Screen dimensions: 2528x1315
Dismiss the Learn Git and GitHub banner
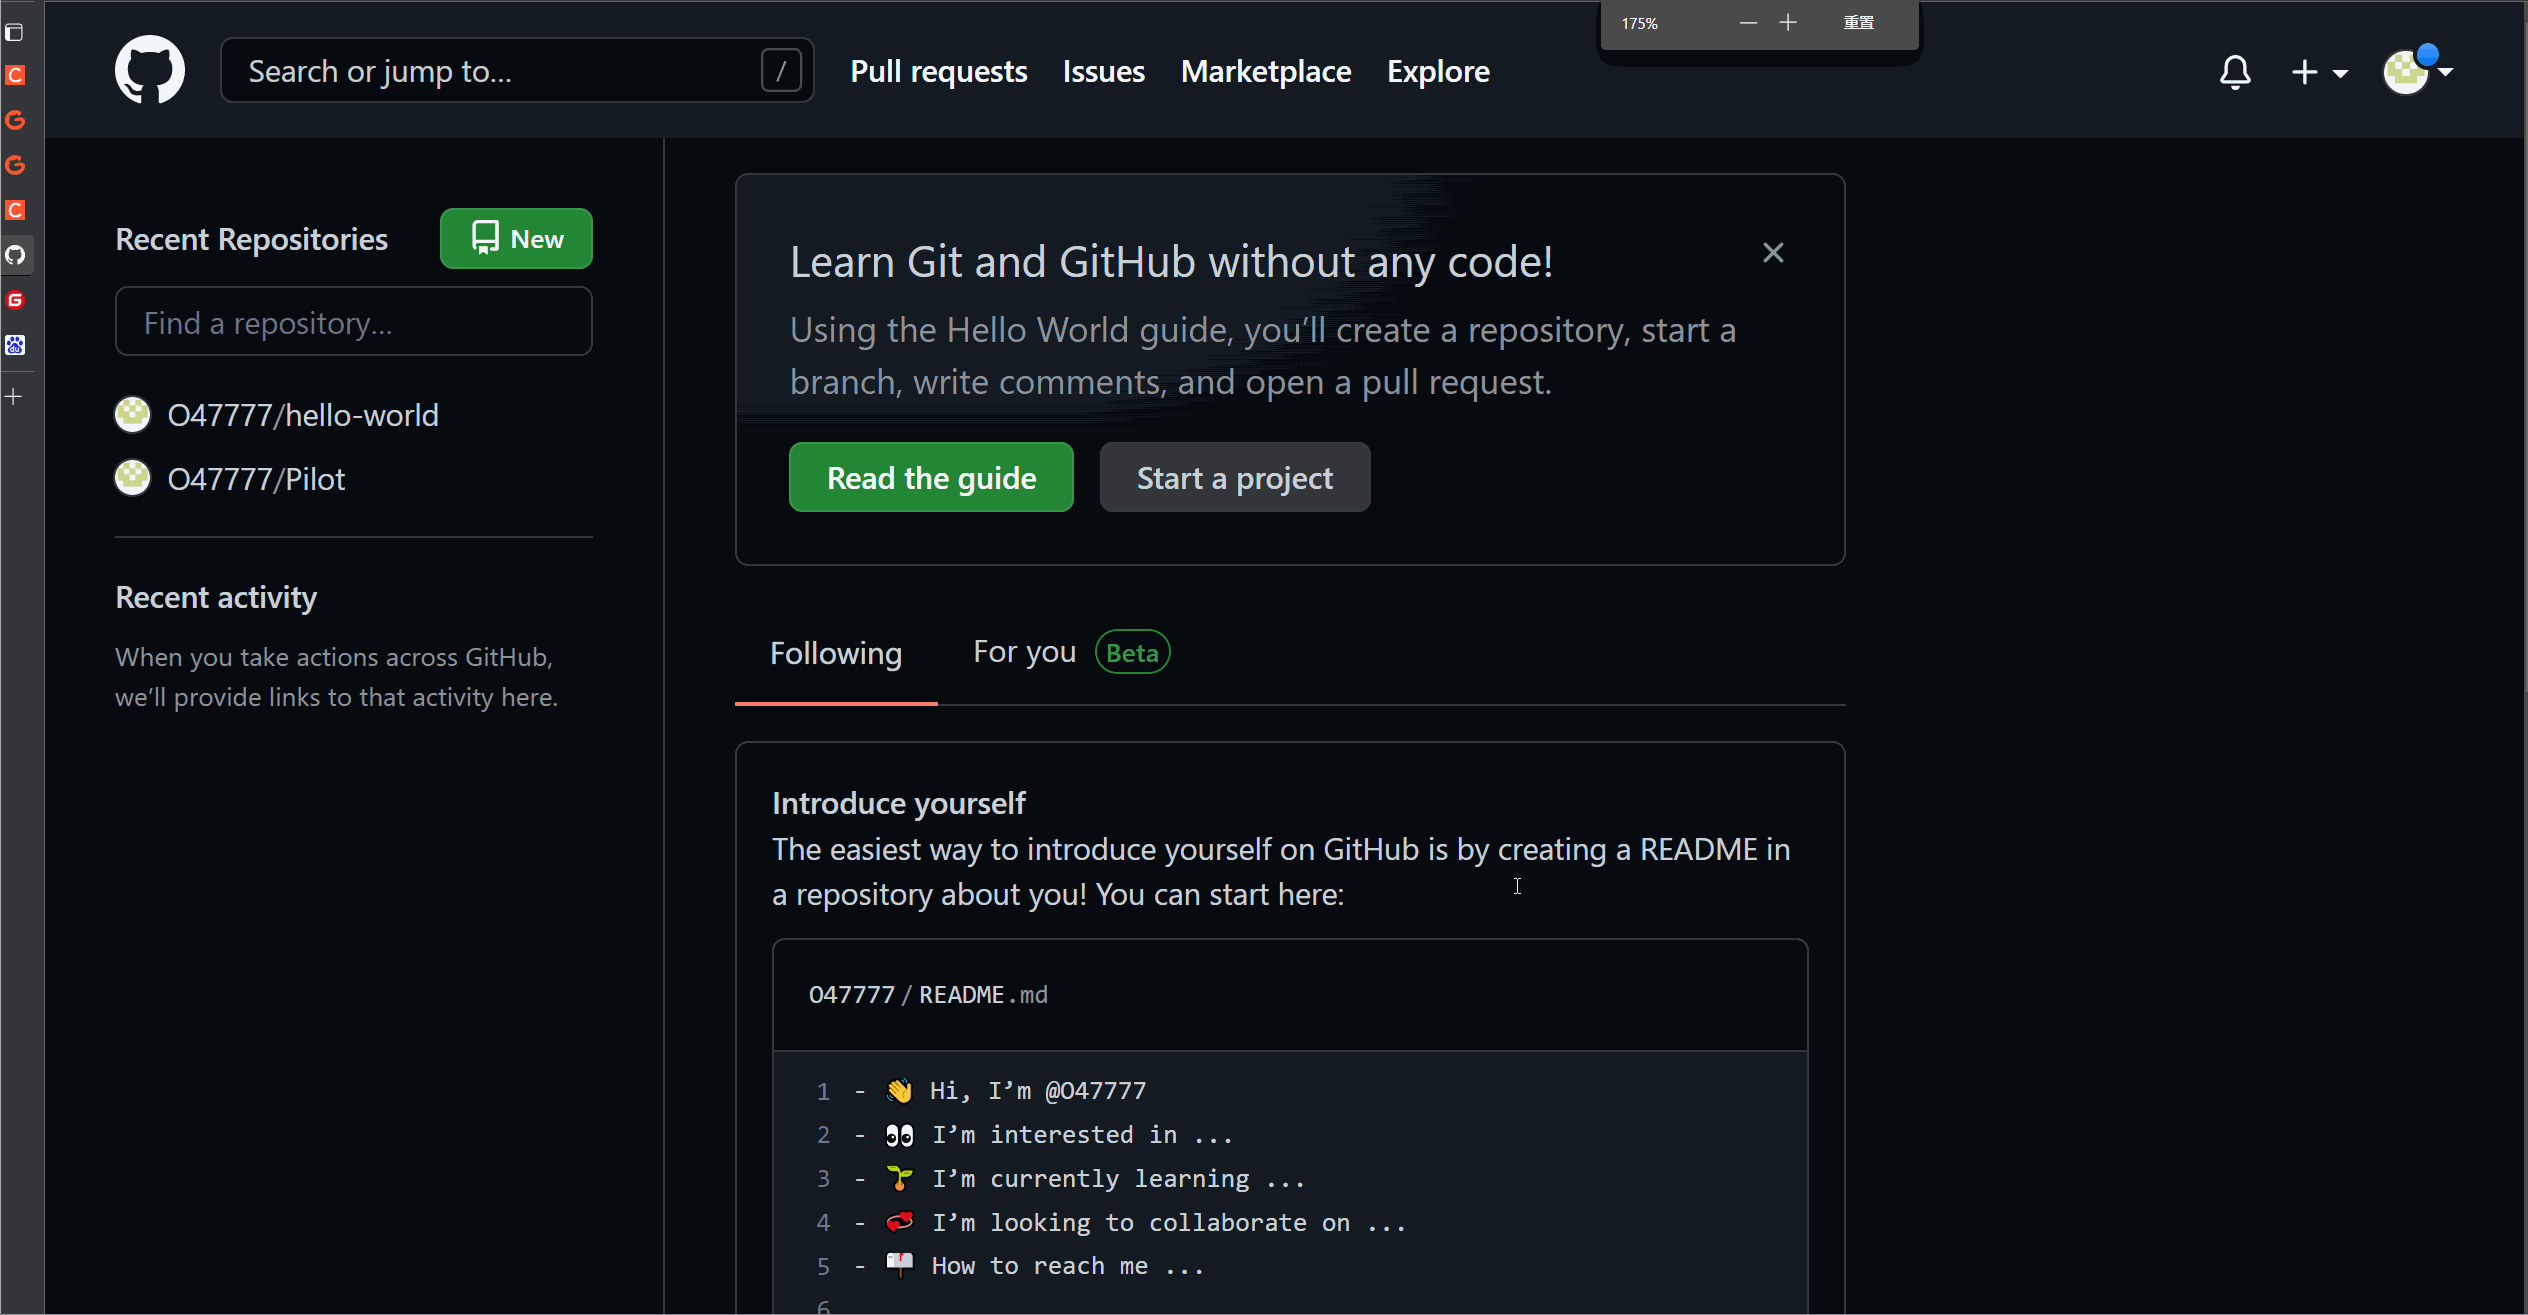pos(1773,253)
